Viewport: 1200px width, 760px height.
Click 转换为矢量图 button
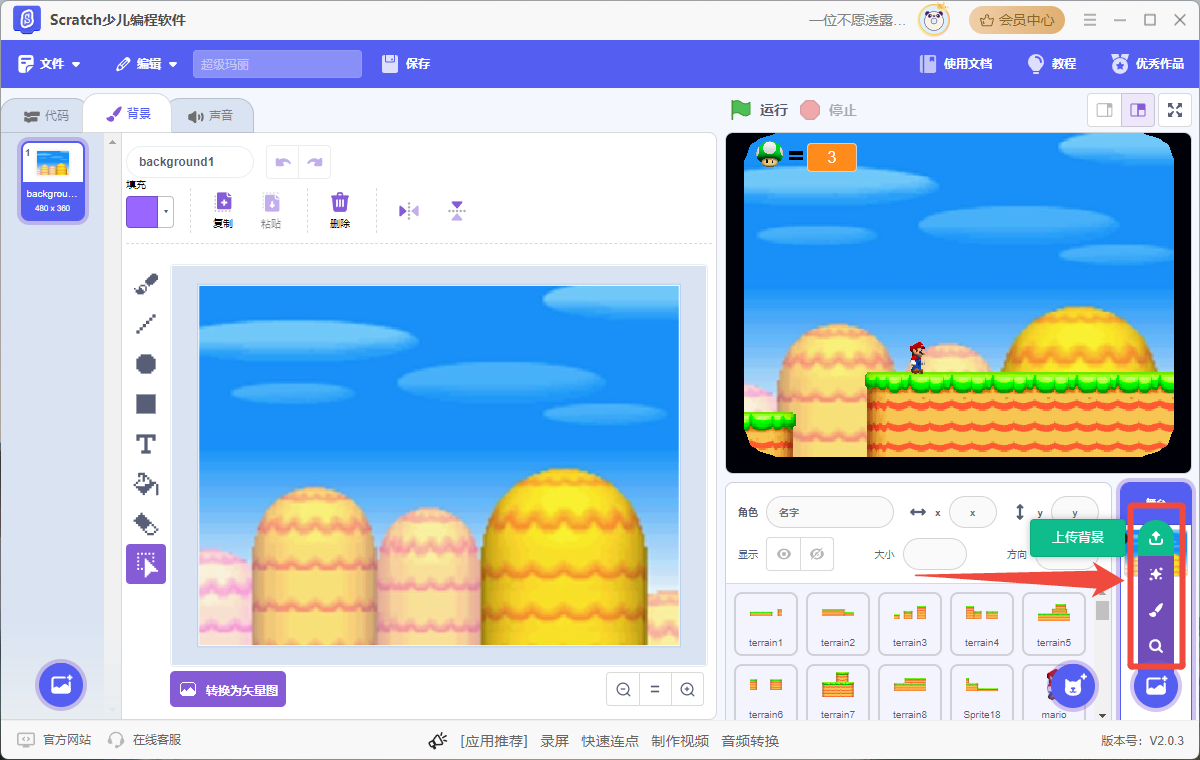(228, 689)
